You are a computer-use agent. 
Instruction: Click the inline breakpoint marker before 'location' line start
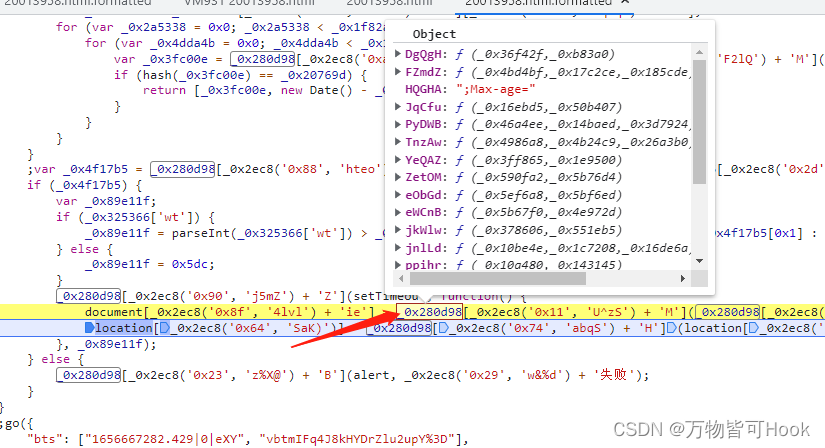coord(89,328)
